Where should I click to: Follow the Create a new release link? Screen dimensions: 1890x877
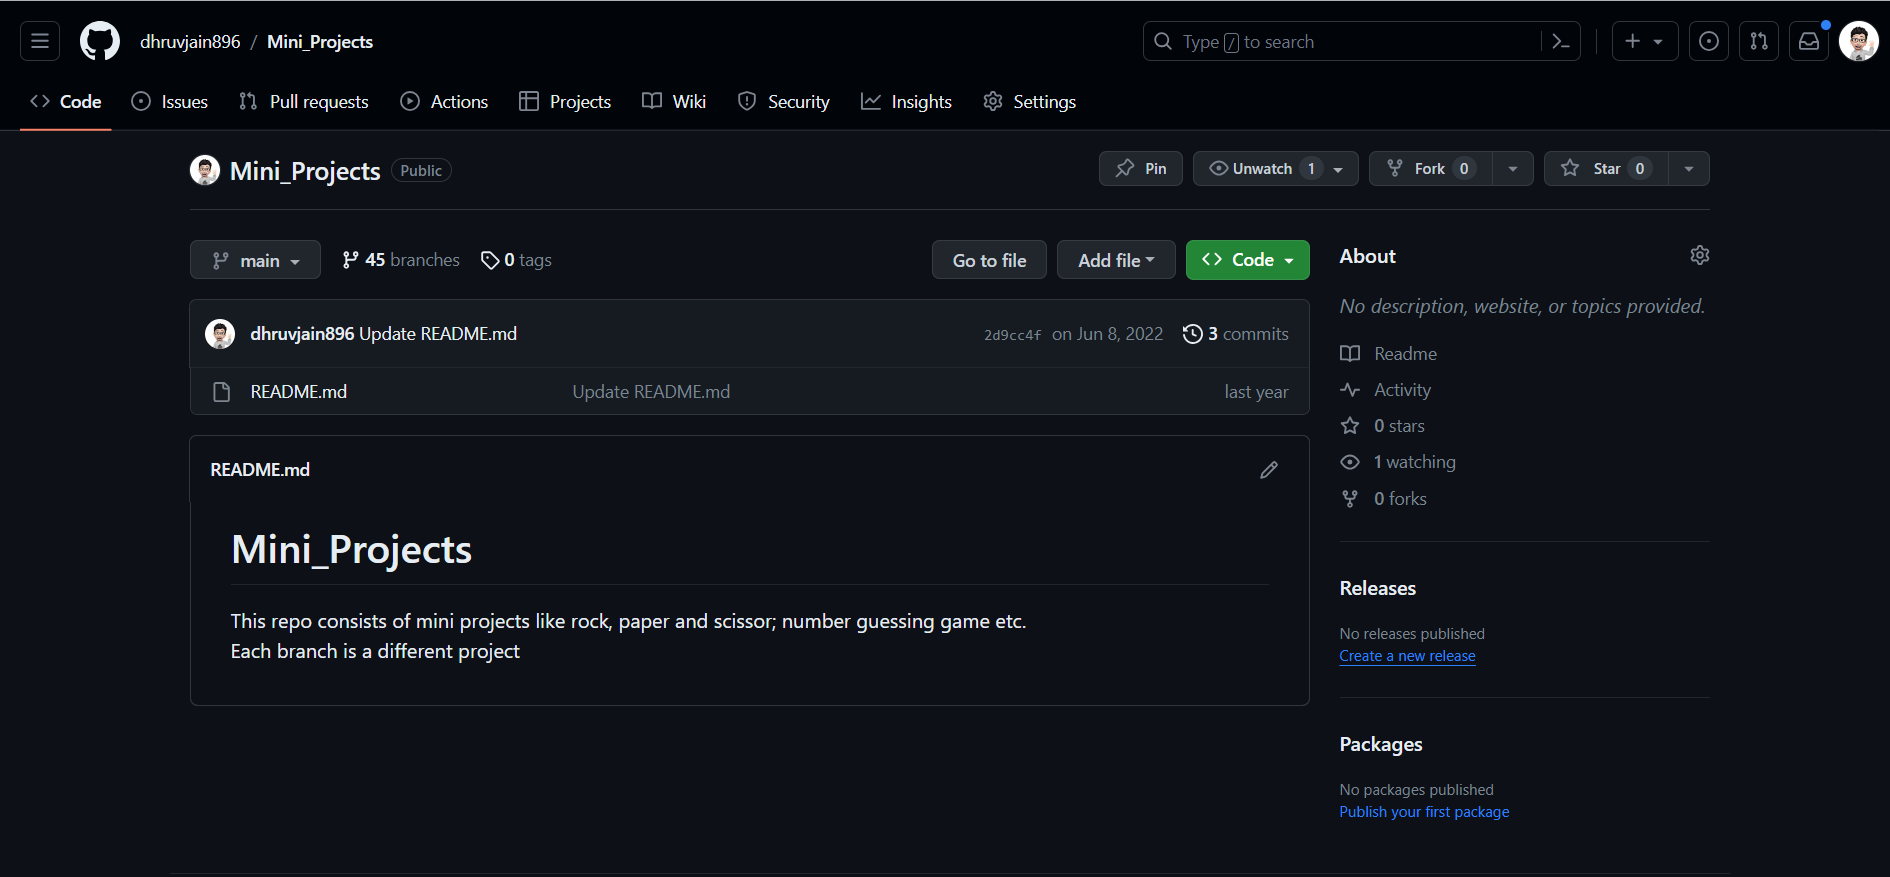(x=1407, y=656)
